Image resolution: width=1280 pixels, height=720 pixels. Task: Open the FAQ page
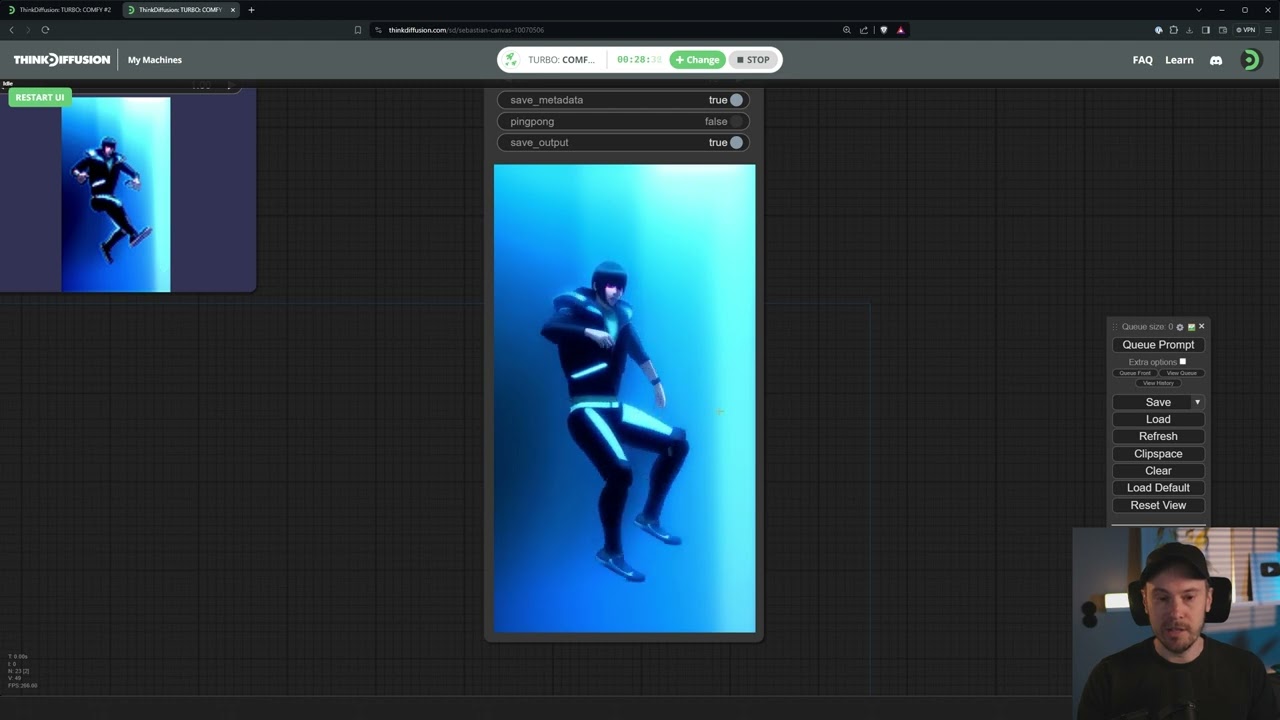click(x=1143, y=60)
